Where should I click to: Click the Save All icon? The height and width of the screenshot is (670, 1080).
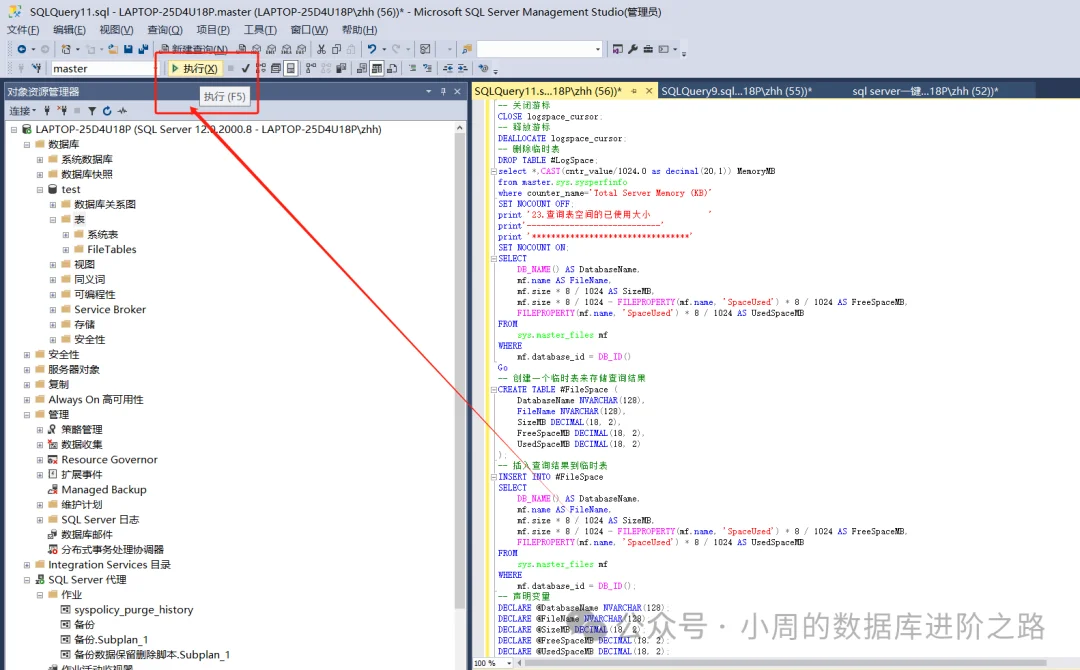click(x=143, y=49)
